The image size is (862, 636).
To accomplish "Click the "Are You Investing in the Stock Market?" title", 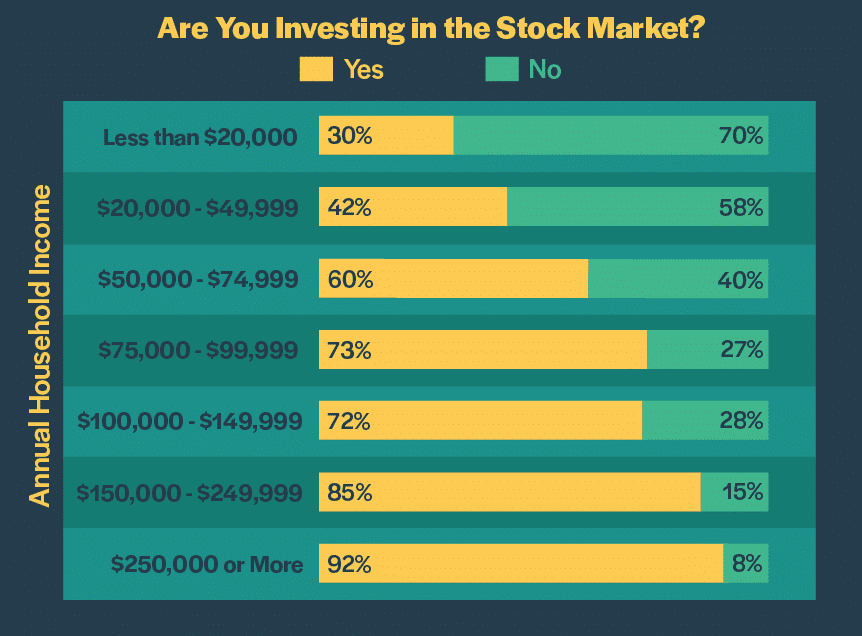I will coord(431,27).
